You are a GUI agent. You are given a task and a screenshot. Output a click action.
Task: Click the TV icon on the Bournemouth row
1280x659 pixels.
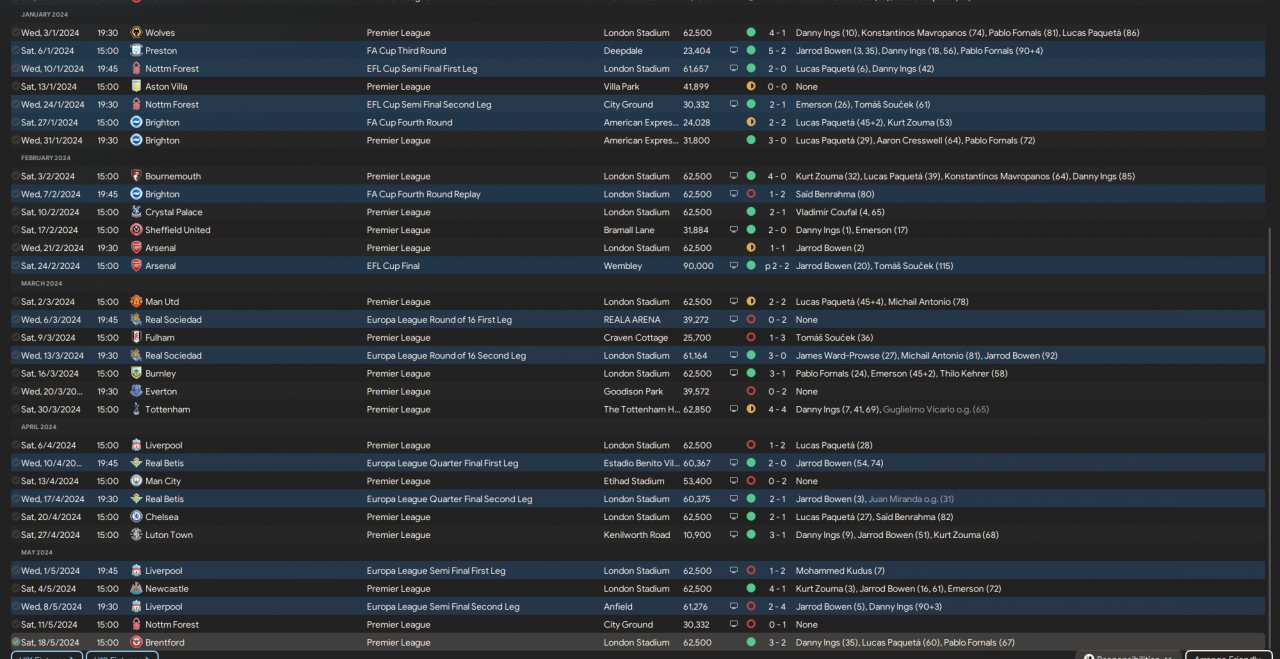pos(734,177)
